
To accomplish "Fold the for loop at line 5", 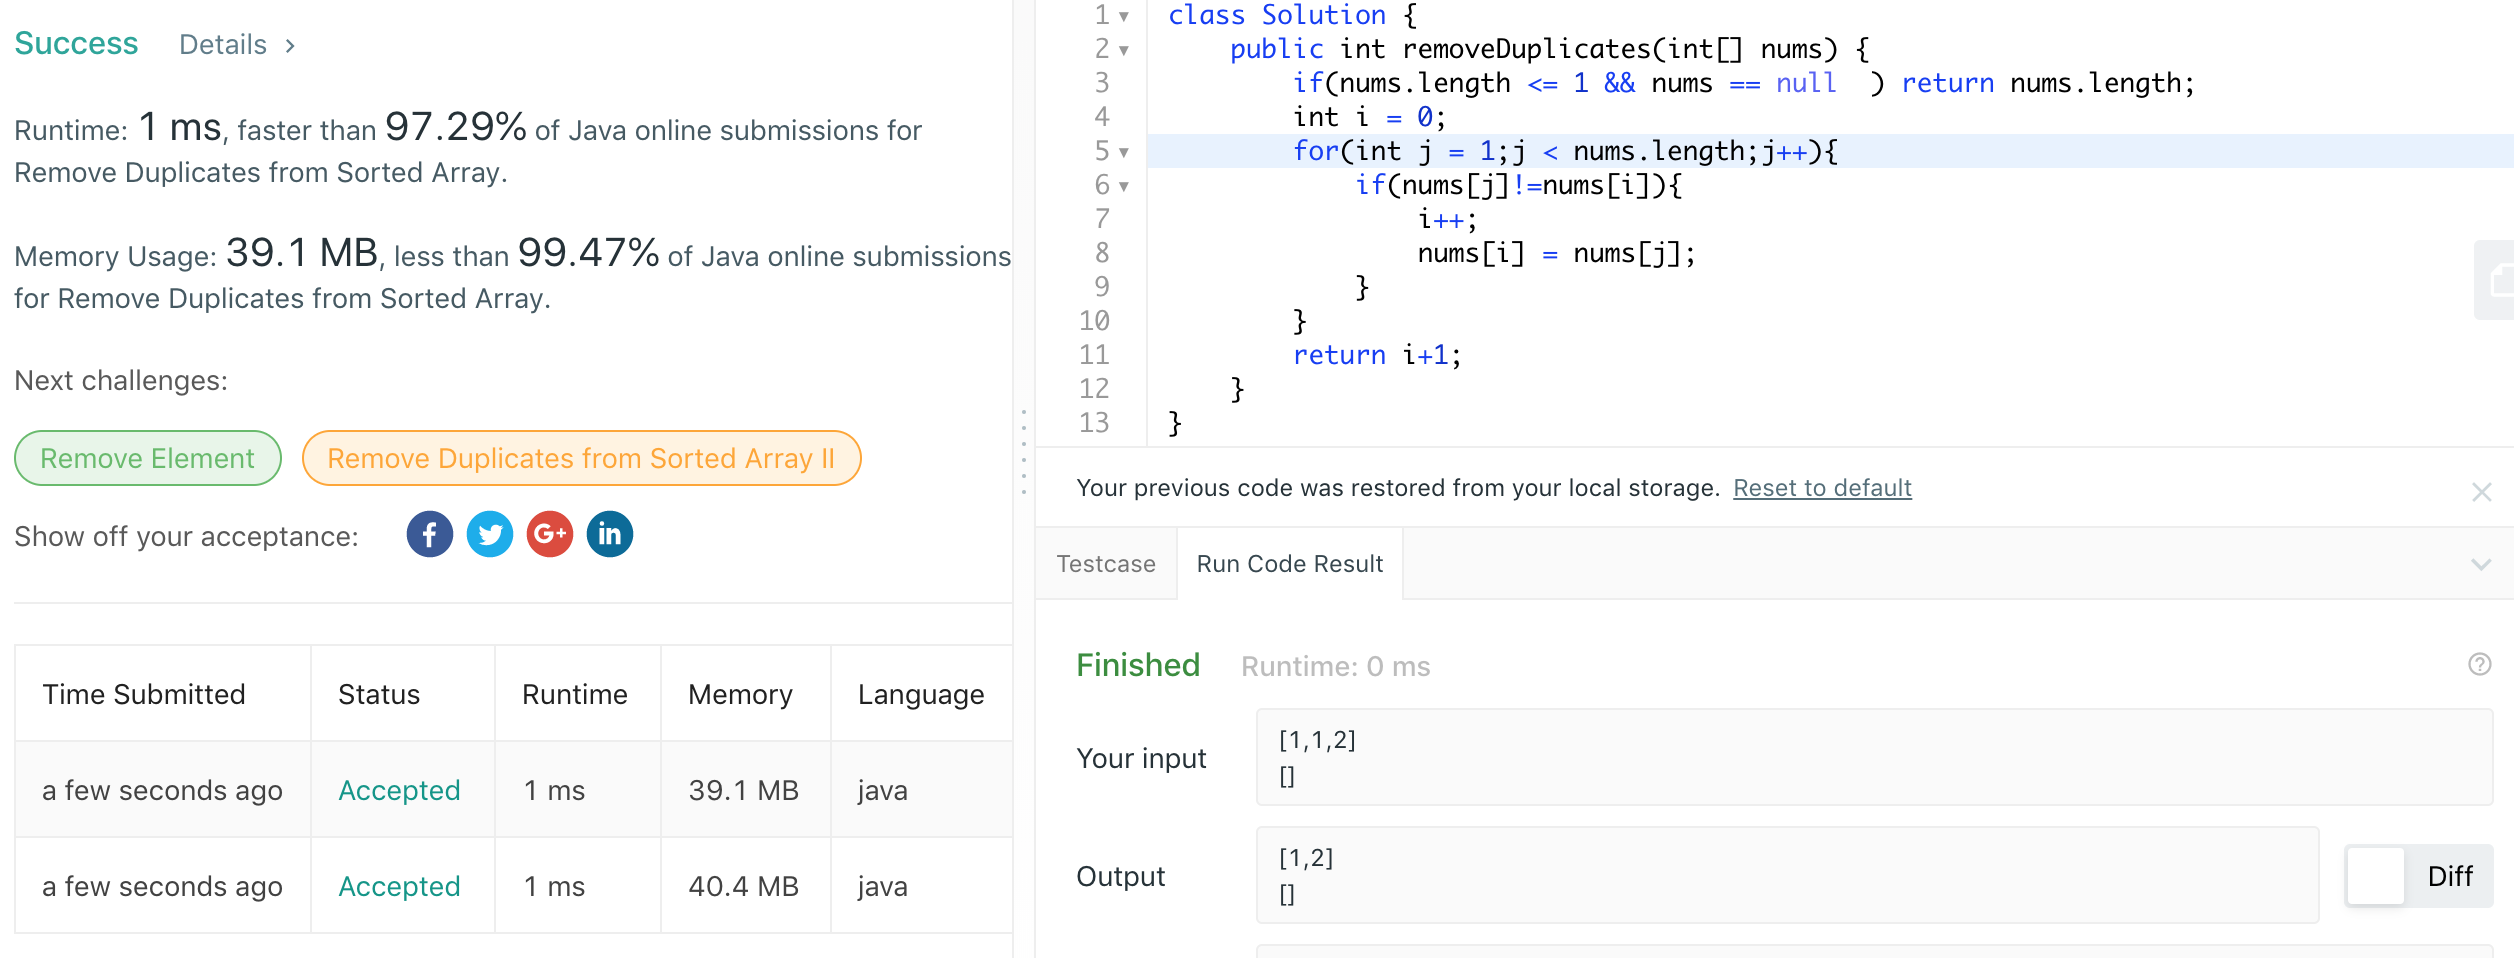I will tap(1124, 152).
